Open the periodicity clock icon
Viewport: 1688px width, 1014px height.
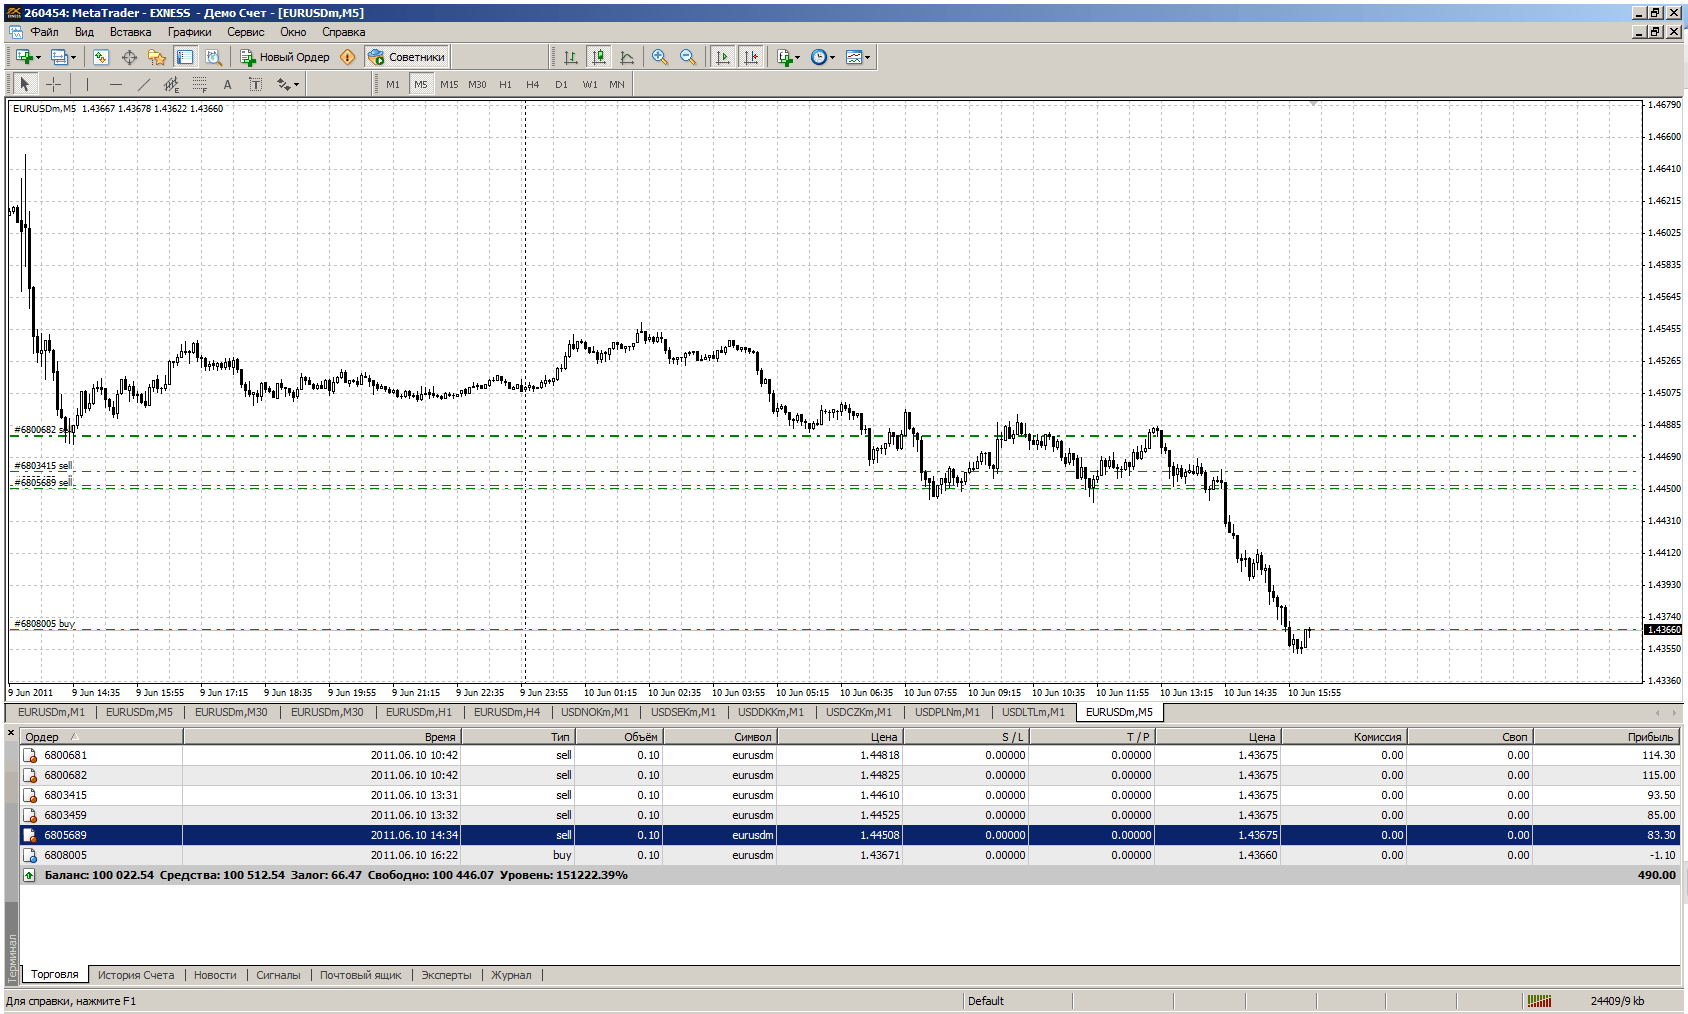coord(819,57)
